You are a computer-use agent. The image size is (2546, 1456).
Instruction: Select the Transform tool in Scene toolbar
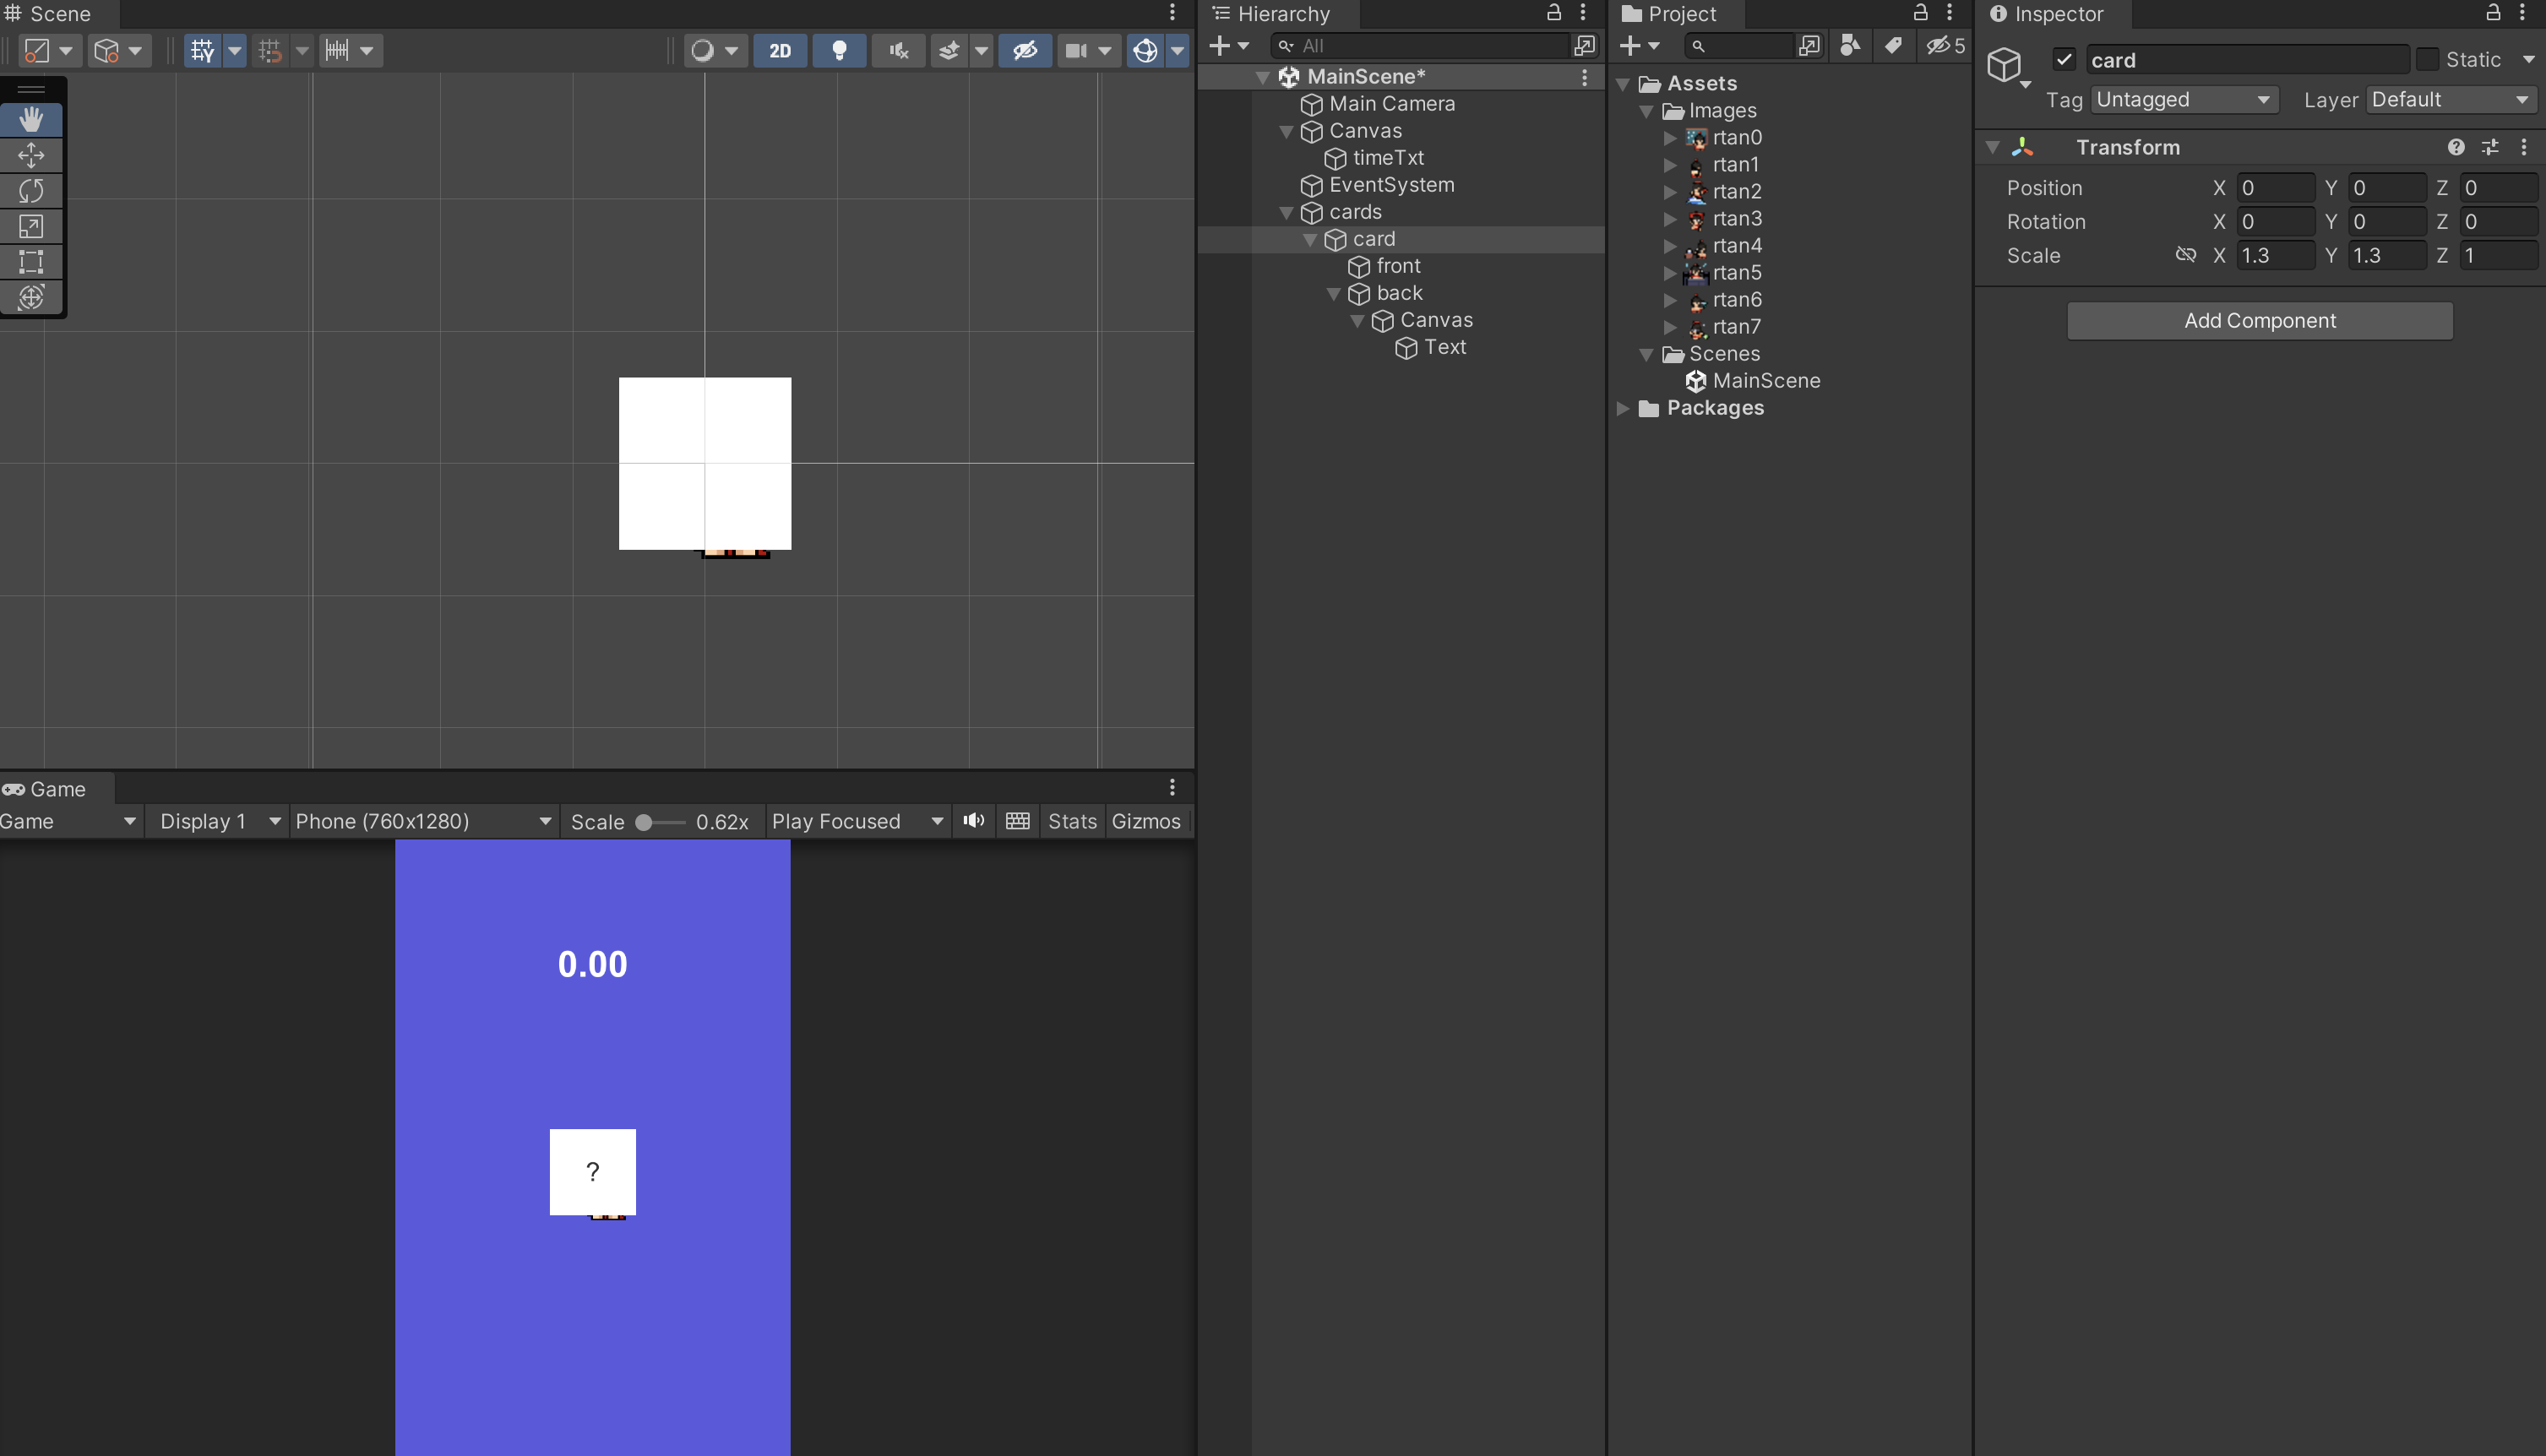(x=31, y=297)
